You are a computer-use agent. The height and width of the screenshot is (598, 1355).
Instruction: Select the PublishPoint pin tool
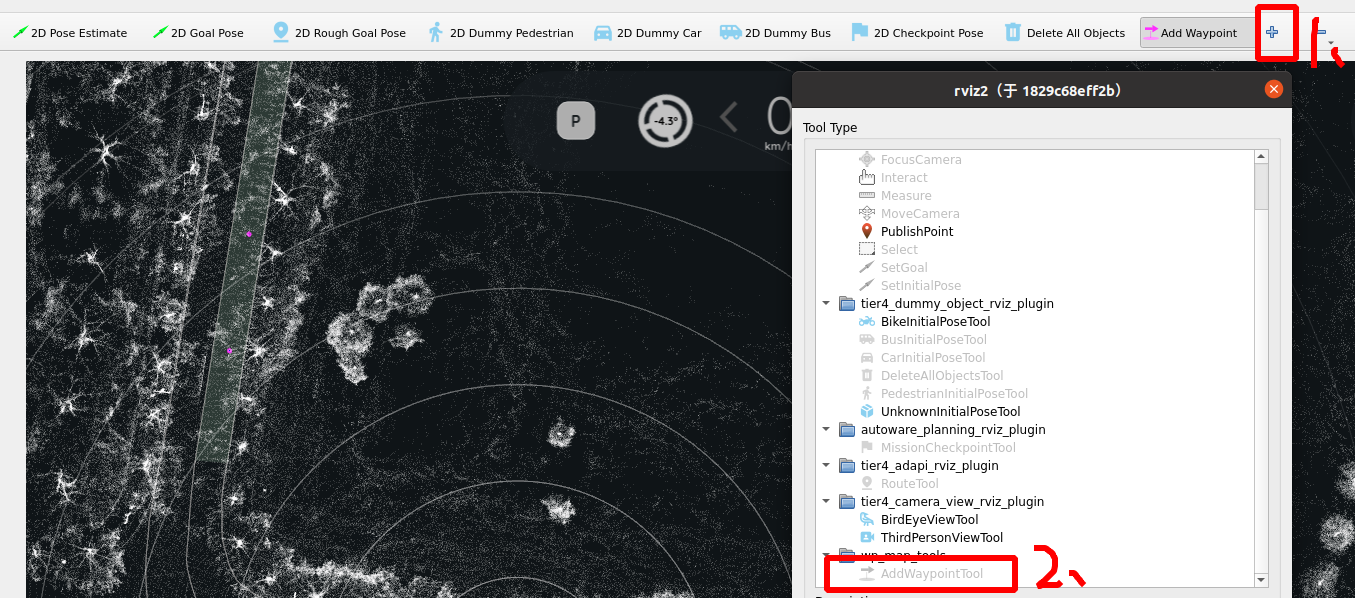coord(906,232)
